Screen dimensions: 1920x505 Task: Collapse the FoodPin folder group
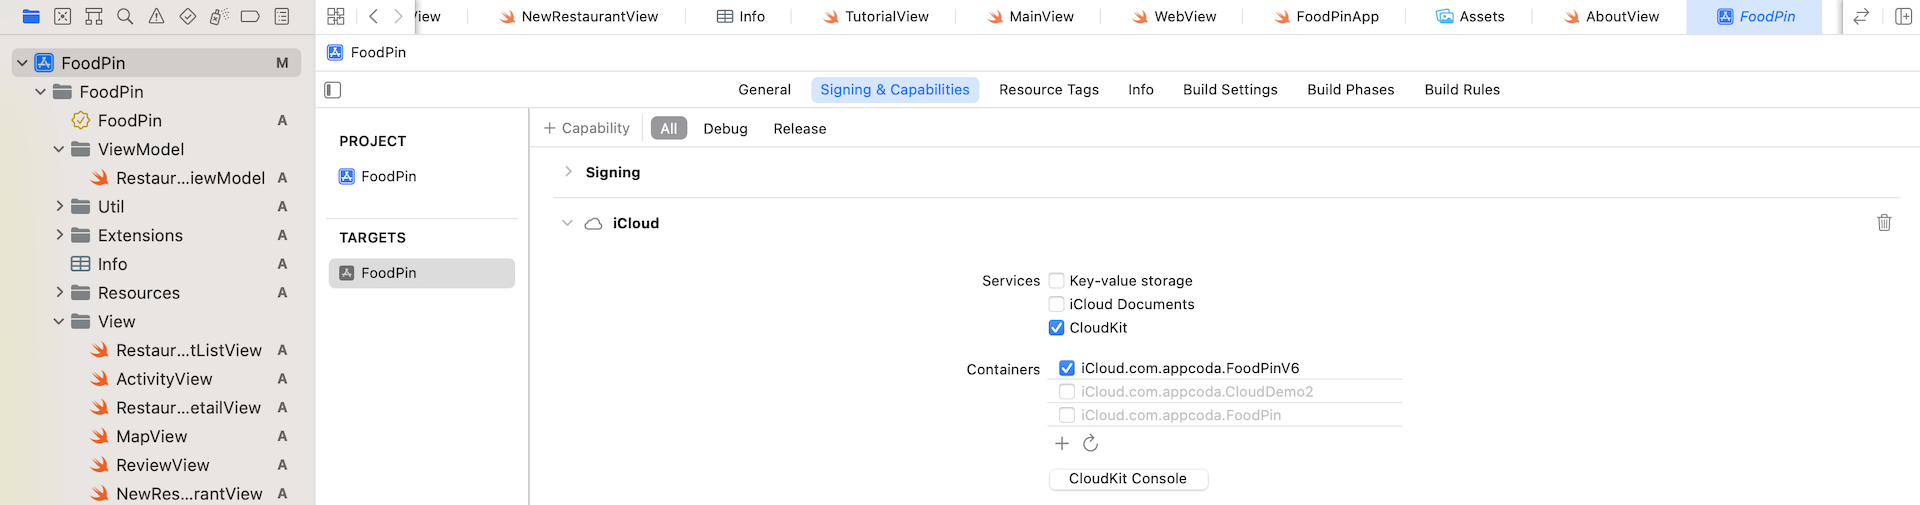pyautogui.click(x=40, y=92)
